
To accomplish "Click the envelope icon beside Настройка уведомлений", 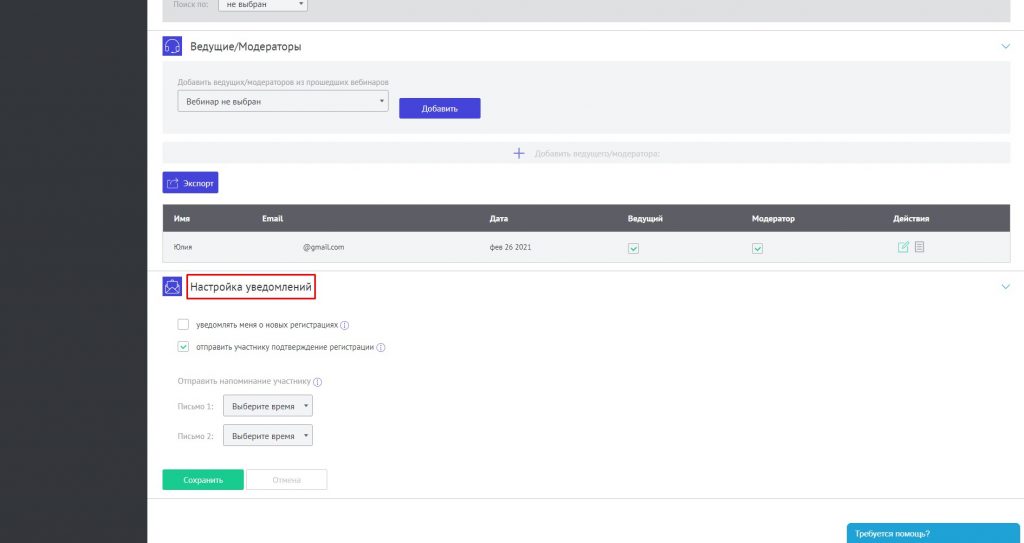I will point(172,287).
